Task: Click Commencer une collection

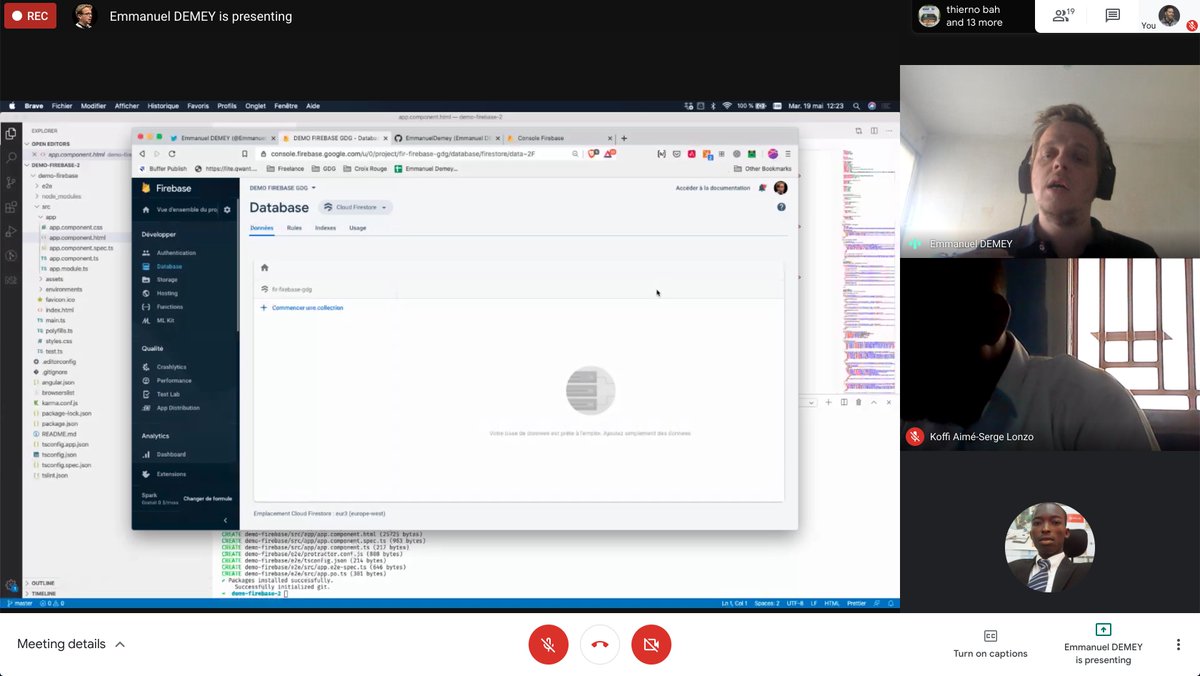Action: 302,308
